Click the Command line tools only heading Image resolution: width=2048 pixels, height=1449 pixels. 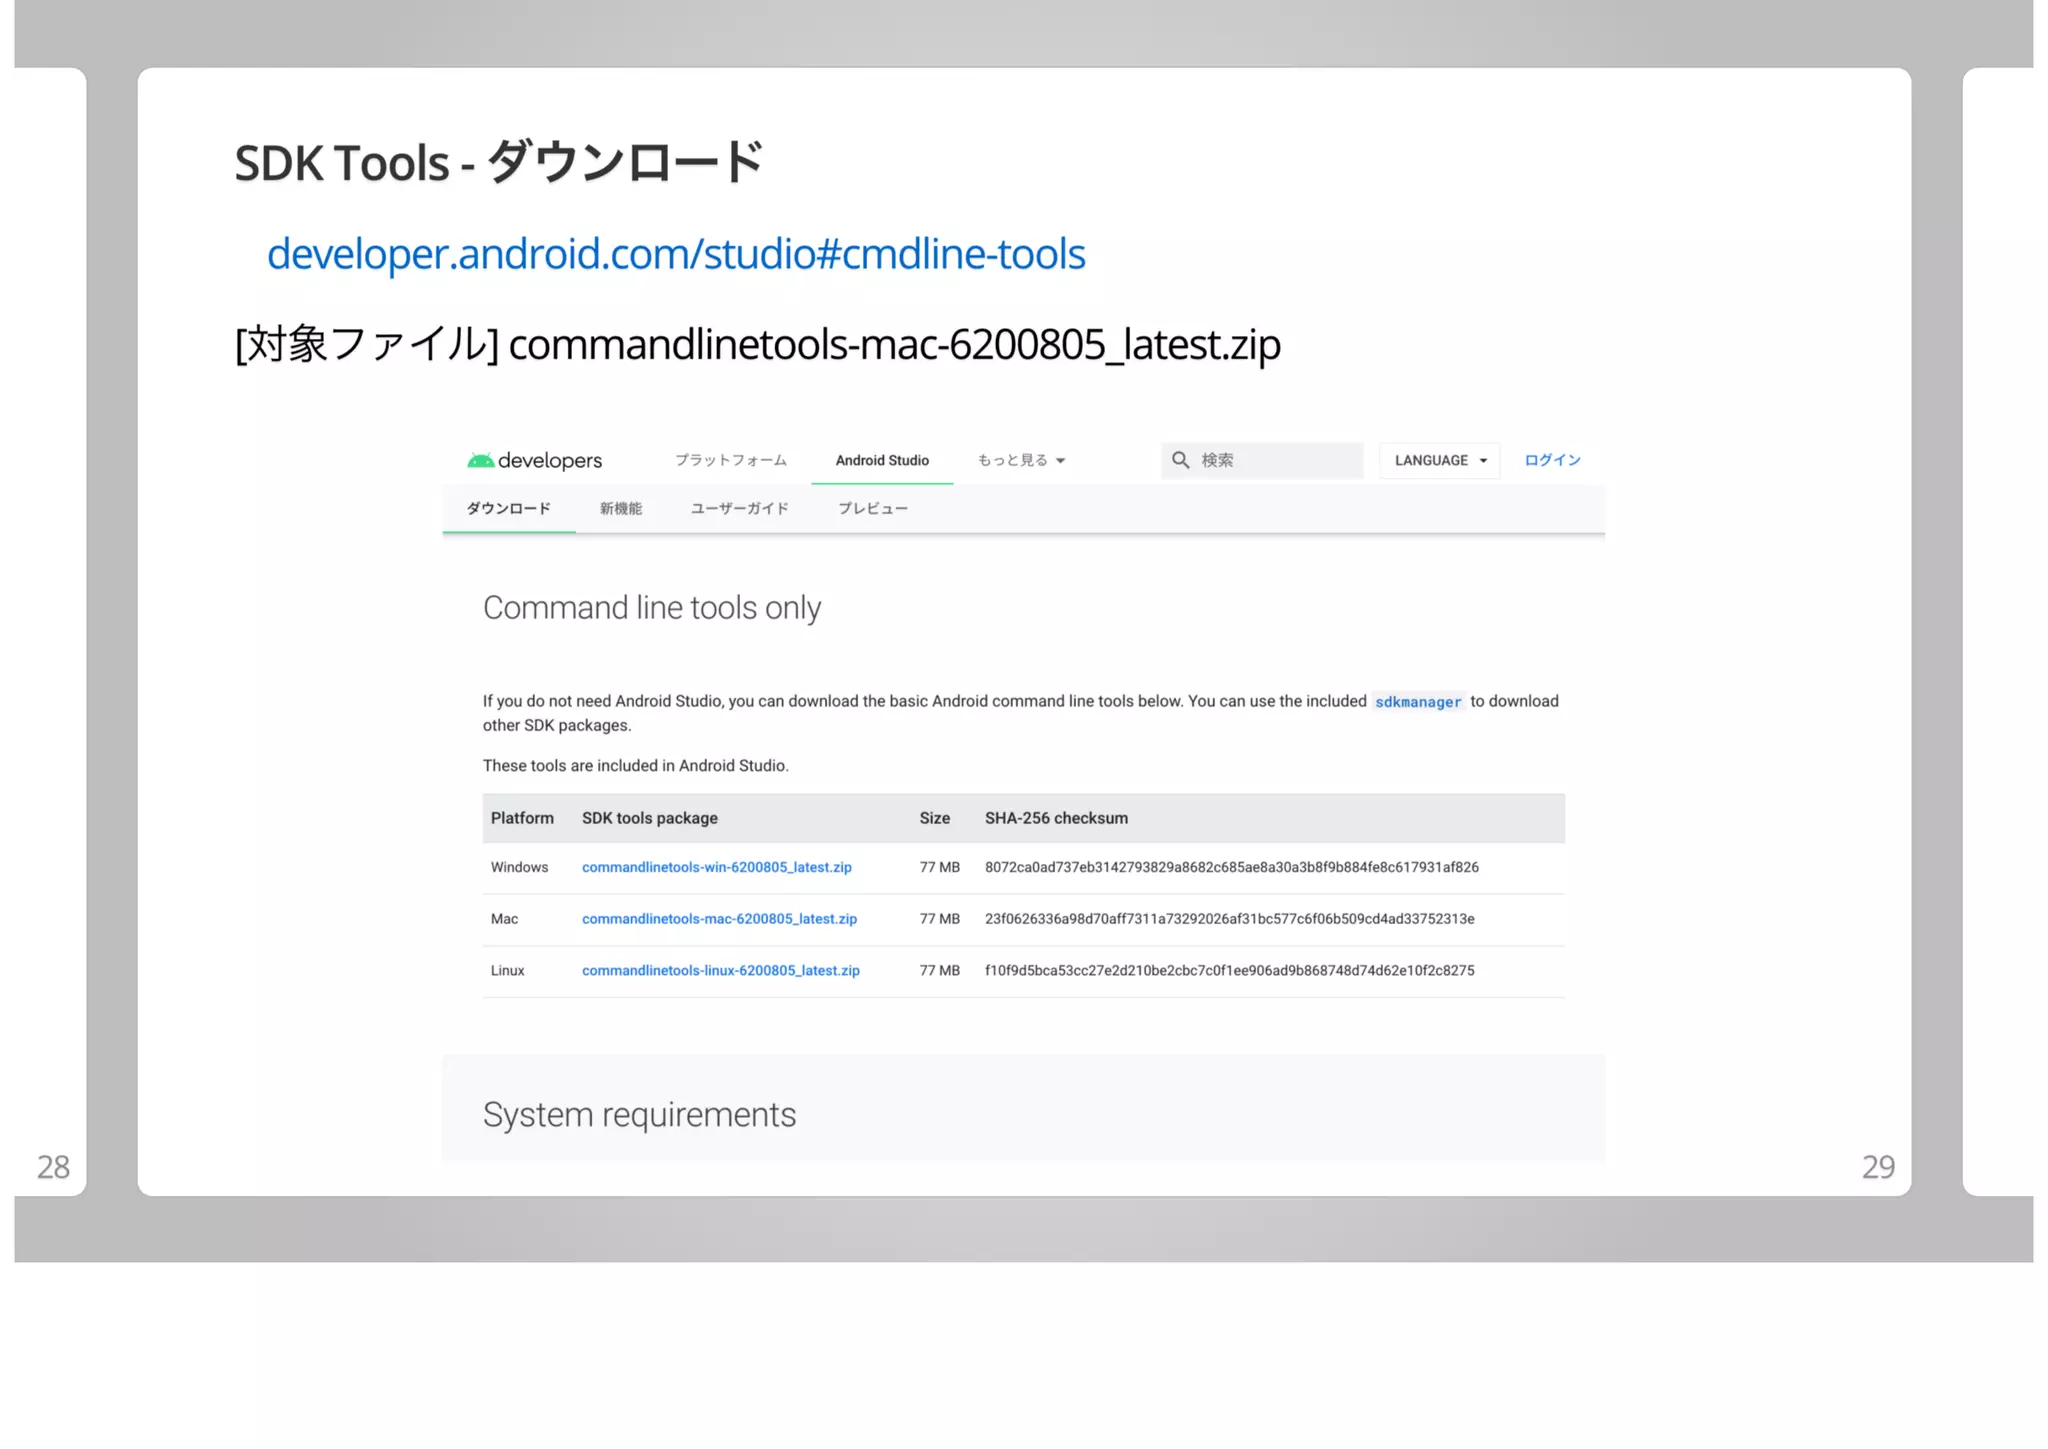click(x=652, y=608)
